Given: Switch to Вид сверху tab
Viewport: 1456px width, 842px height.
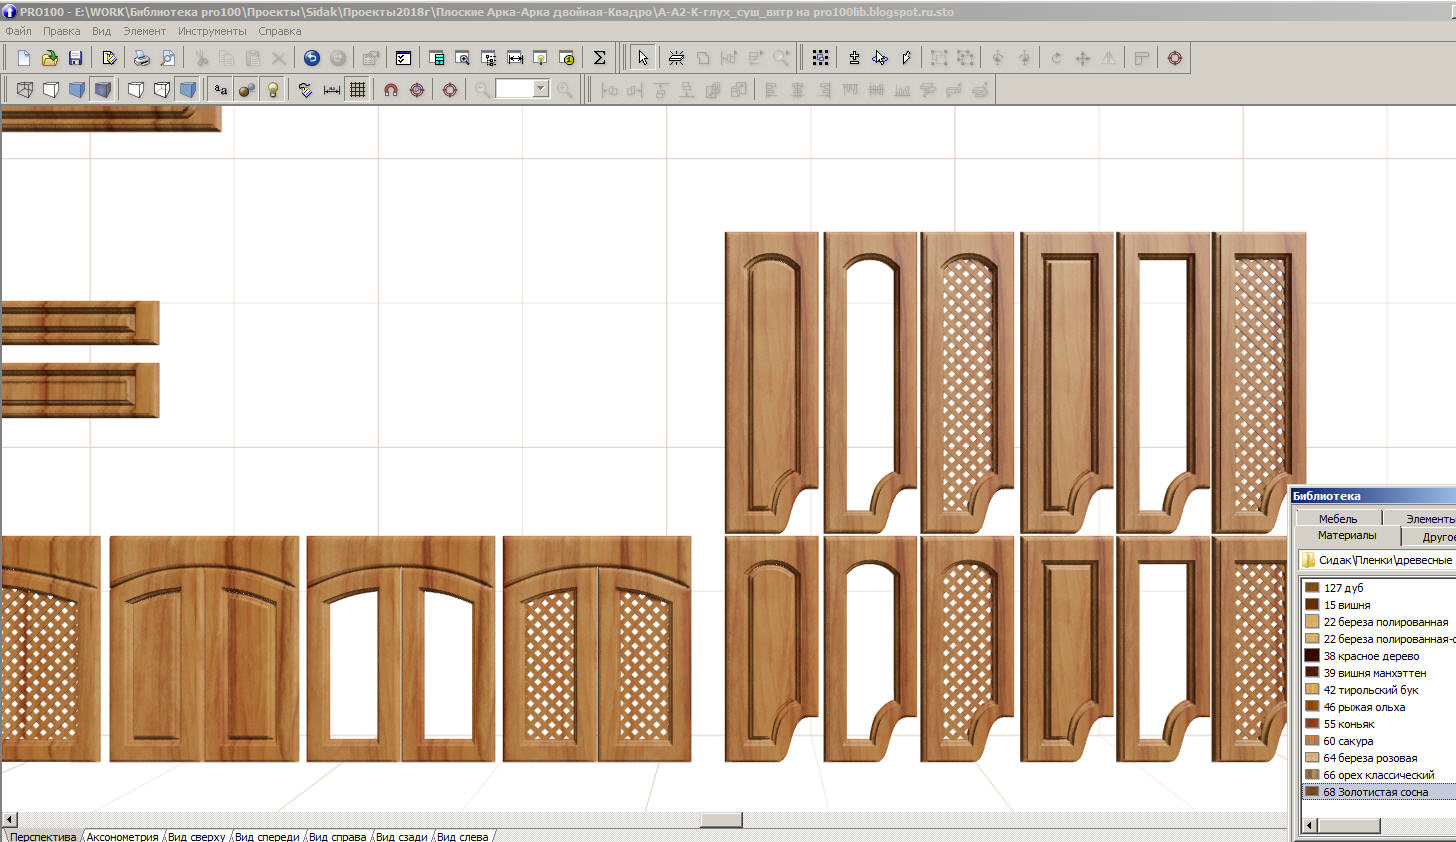Looking at the screenshot, I should click(x=197, y=836).
